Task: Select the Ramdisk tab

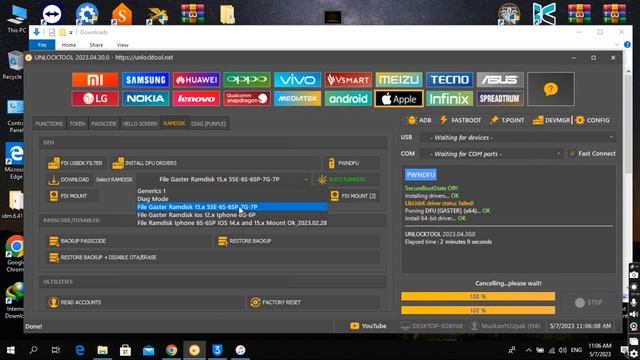Action: 174,124
